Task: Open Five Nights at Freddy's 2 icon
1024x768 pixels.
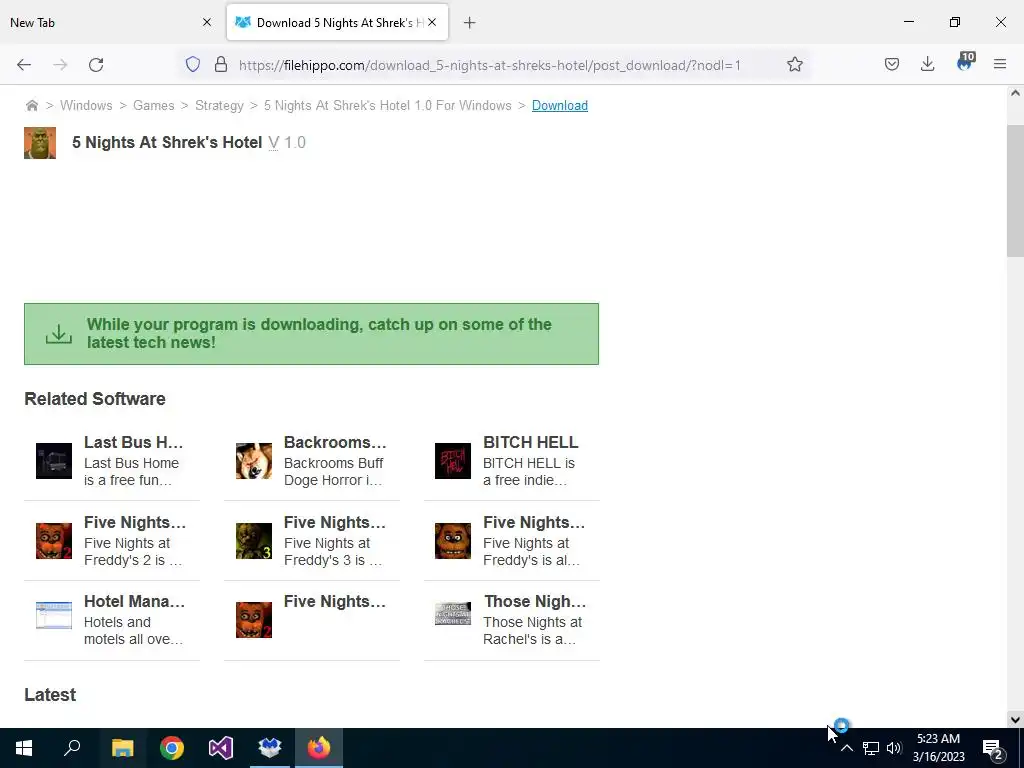Action: (x=54, y=541)
